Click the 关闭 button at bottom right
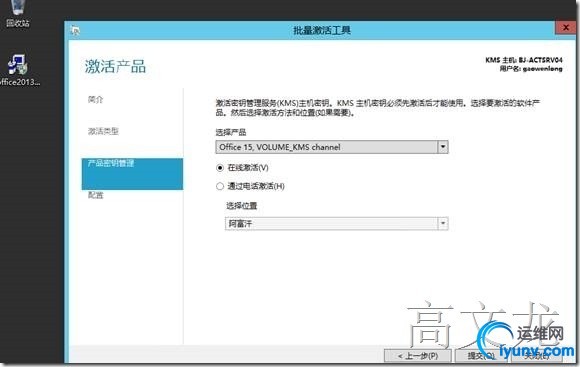The height and width of the screenshot is (367, 580). click(x=537, y=356)
